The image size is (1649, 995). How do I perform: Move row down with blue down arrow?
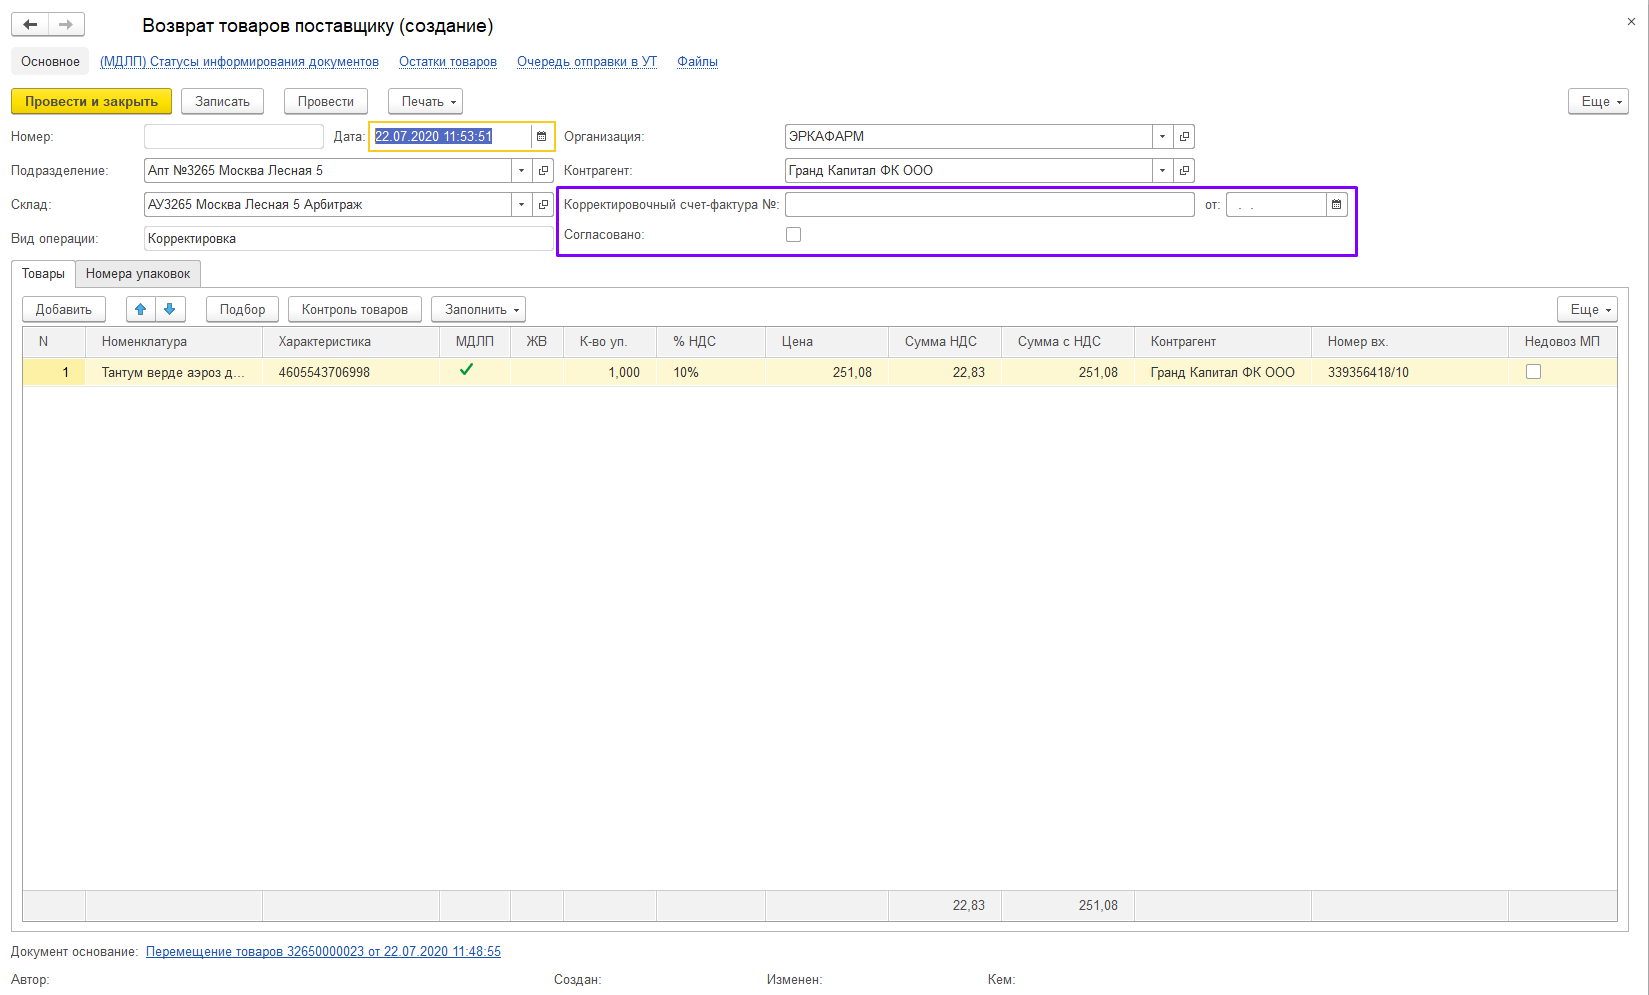[170, 310]
